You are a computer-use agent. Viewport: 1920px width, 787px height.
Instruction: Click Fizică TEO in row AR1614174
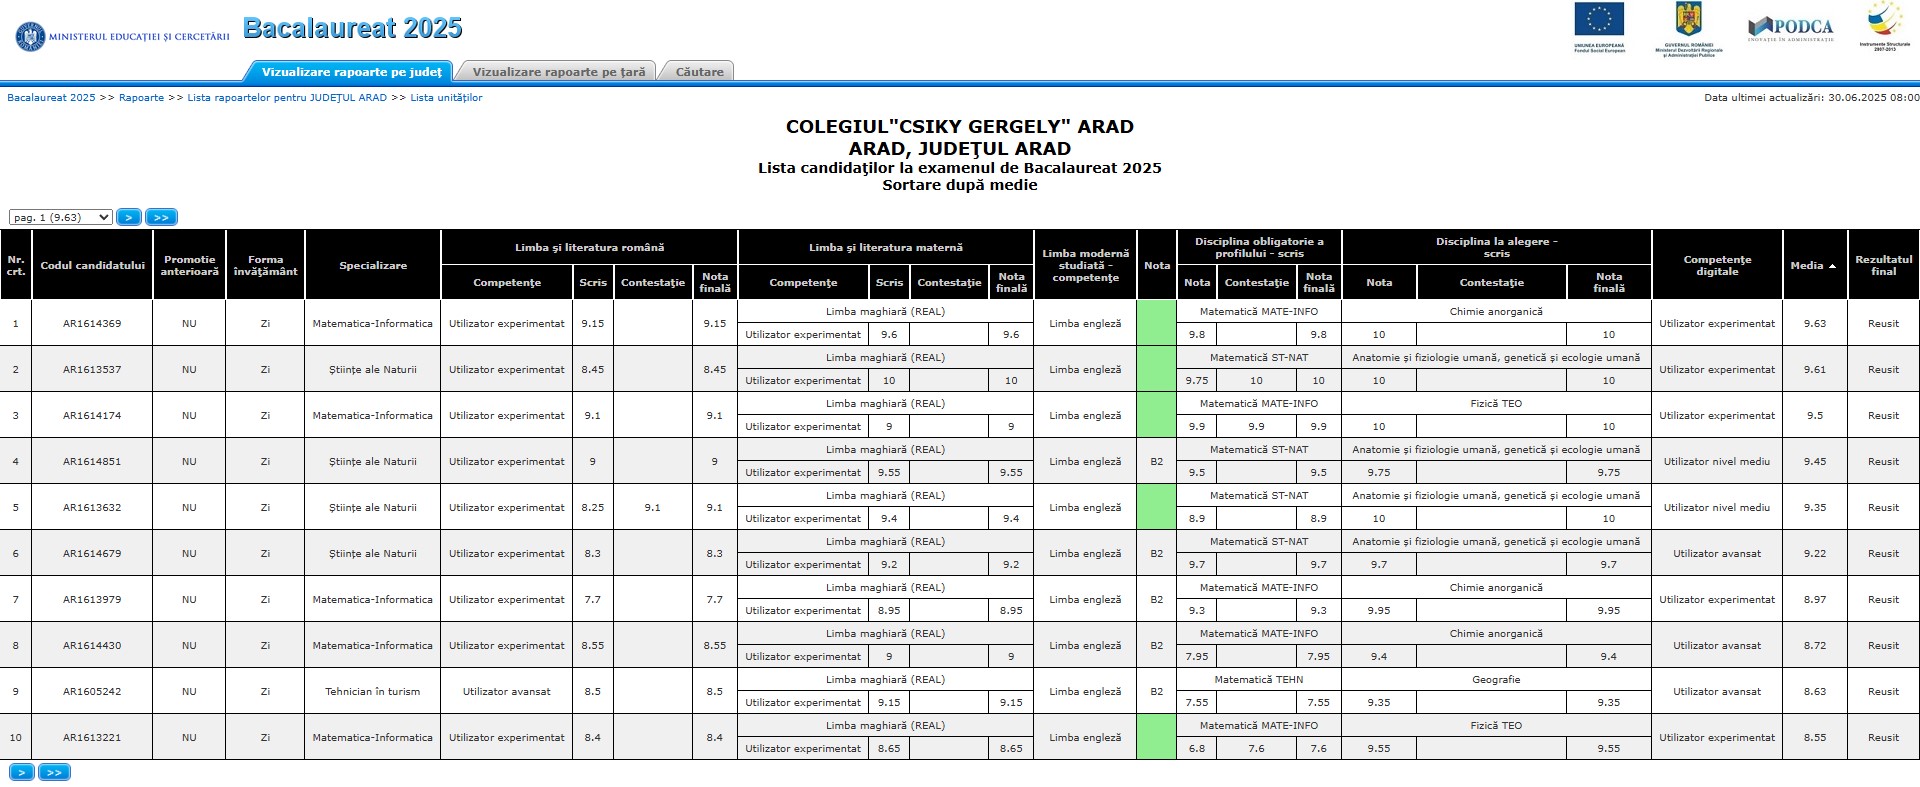(1496, 404)
